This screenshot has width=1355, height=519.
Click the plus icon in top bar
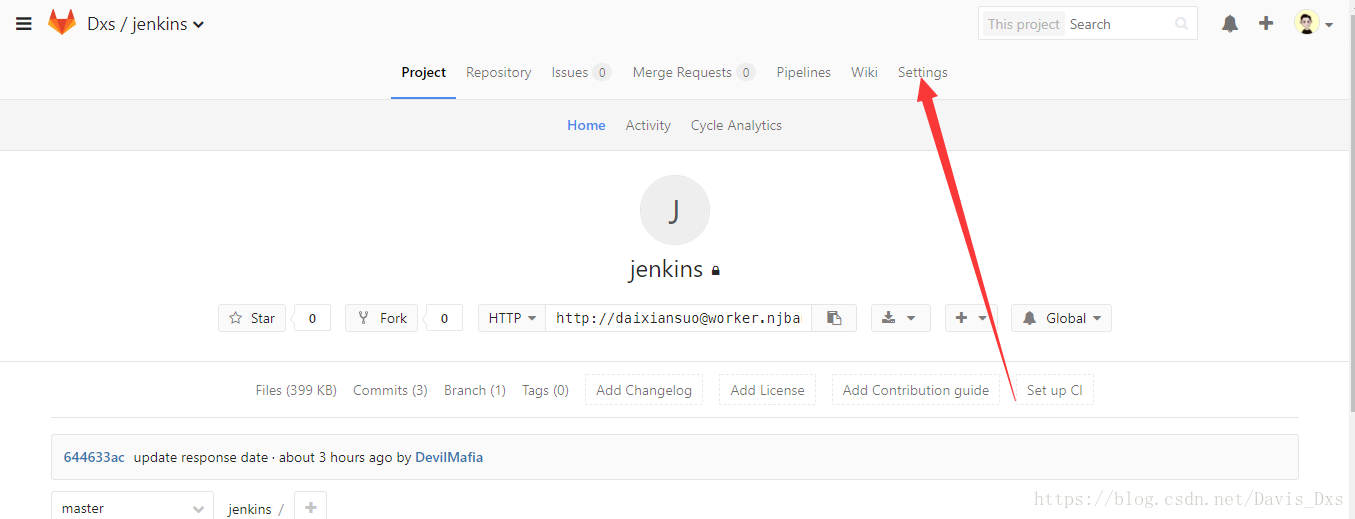[x=1266, y=23]
